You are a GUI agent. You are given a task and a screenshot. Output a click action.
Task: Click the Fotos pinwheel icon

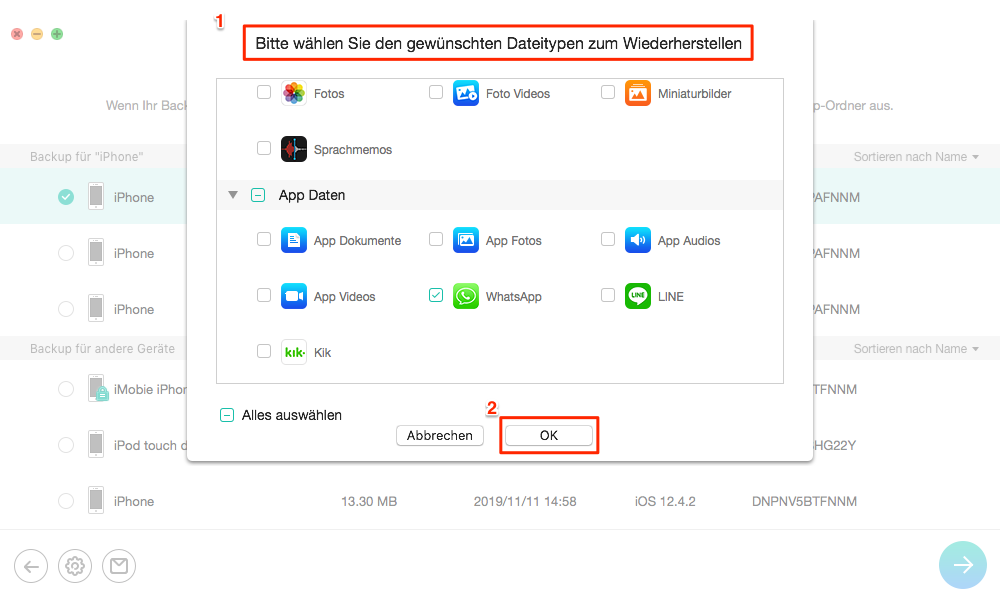click(x=294, y=93)
